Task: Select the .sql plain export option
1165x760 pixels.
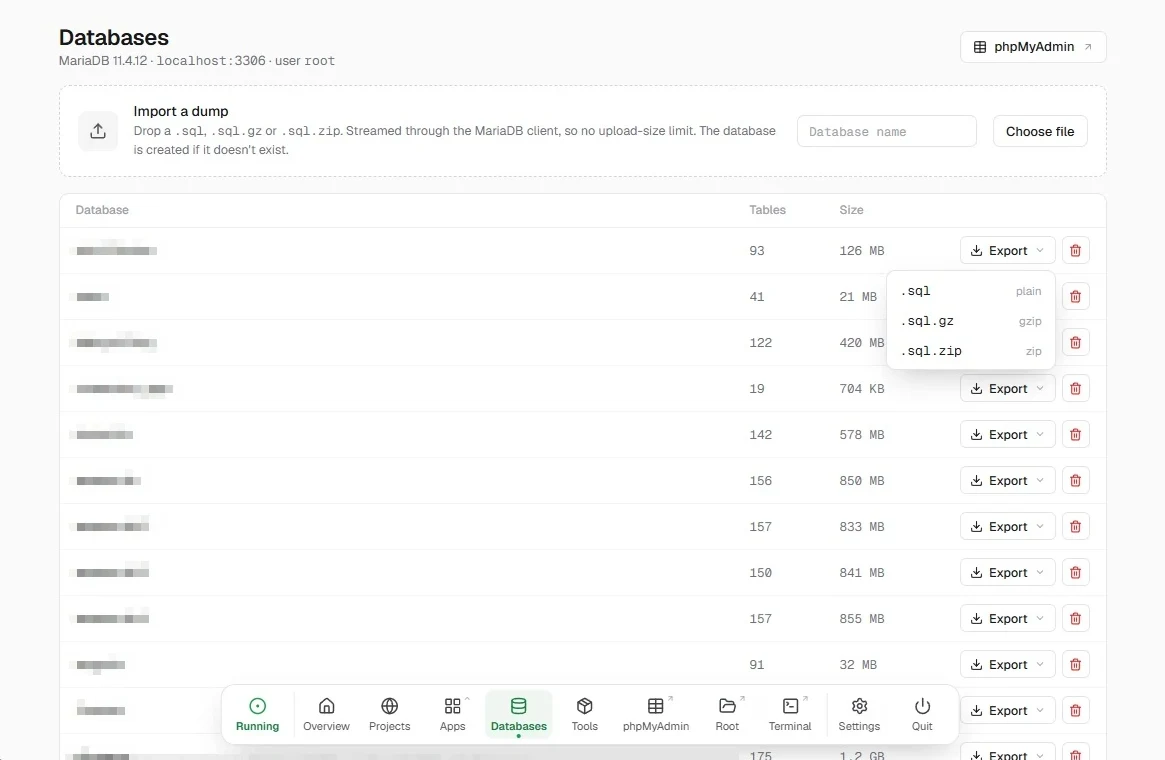Action: tap(970, 291)
